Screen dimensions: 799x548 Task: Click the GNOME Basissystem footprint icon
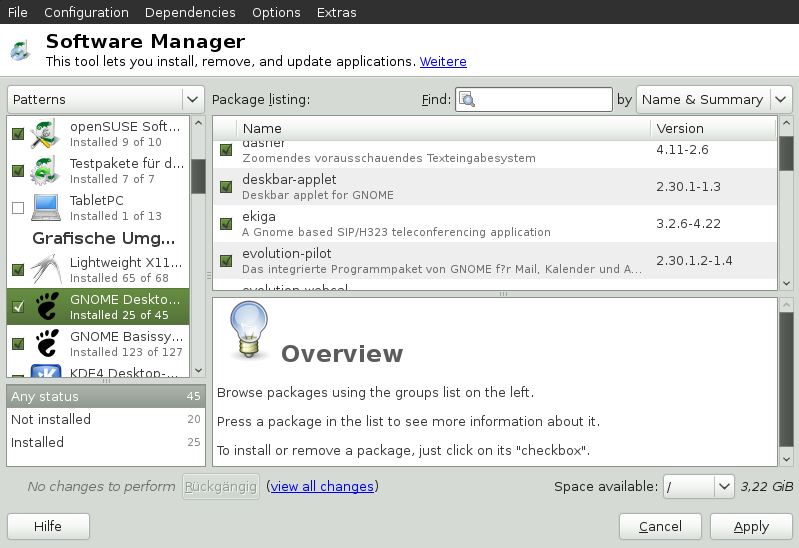click(x=46, y=343)
